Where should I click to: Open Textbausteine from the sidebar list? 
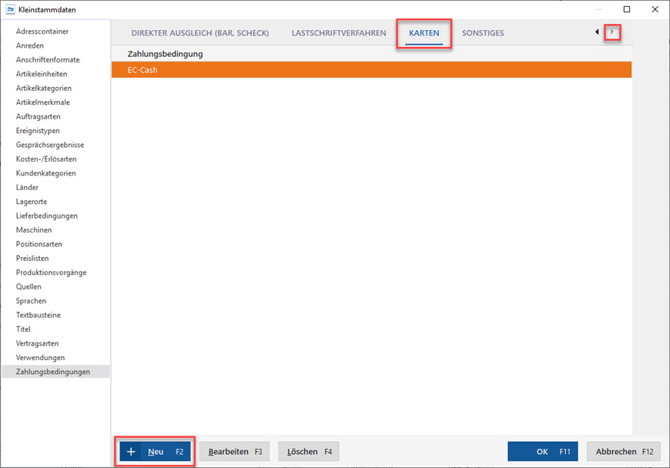coord(39,314)
